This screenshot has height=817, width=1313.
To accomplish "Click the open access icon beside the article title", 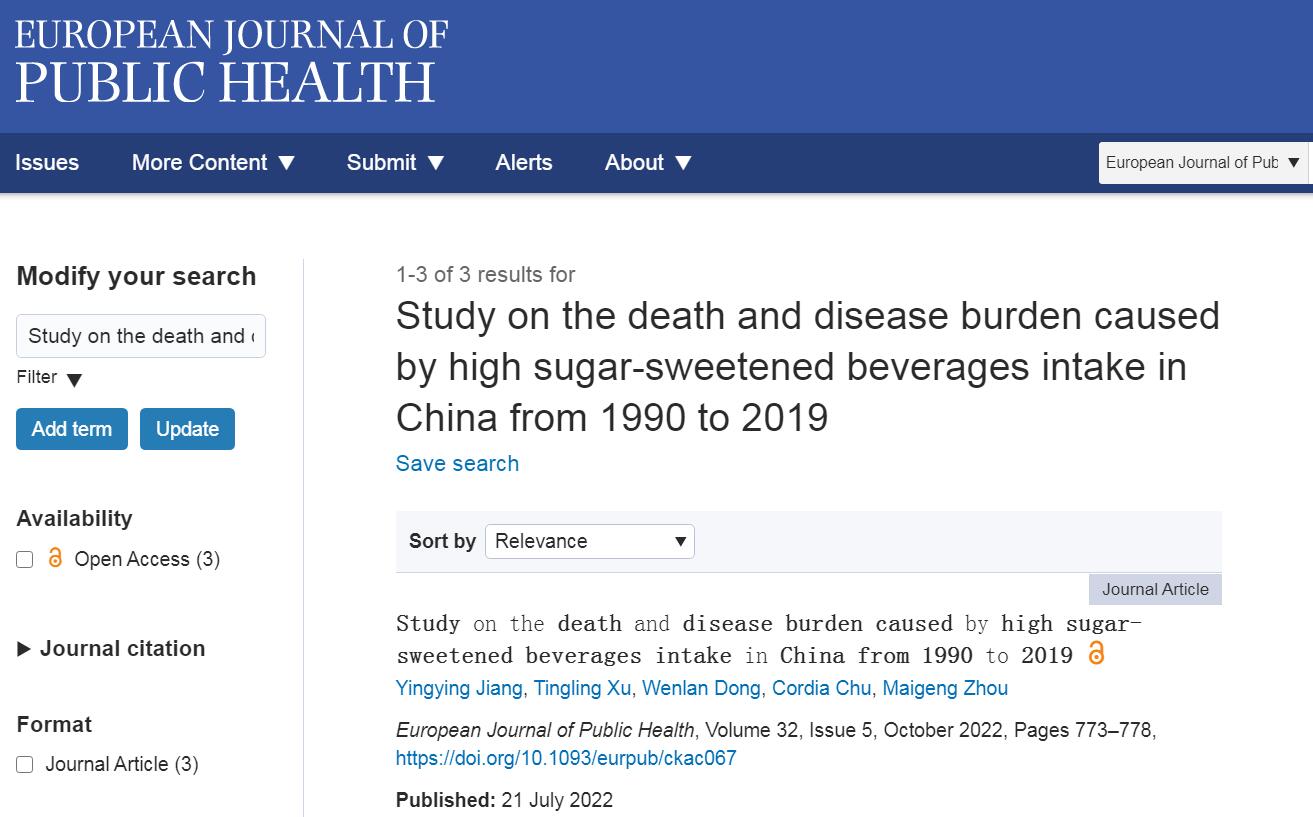I will 1096,654.
